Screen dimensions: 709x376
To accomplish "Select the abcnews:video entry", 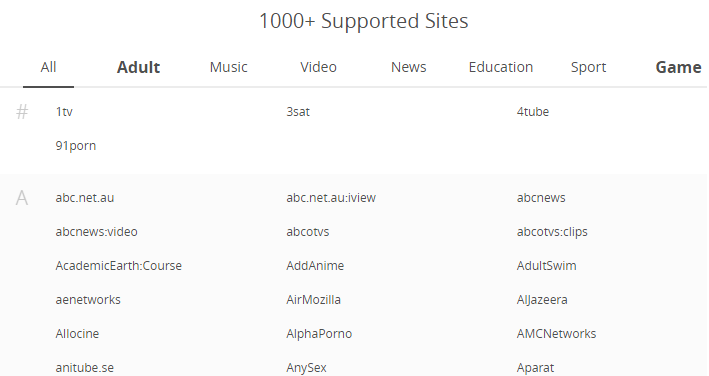I will (96, 231).
